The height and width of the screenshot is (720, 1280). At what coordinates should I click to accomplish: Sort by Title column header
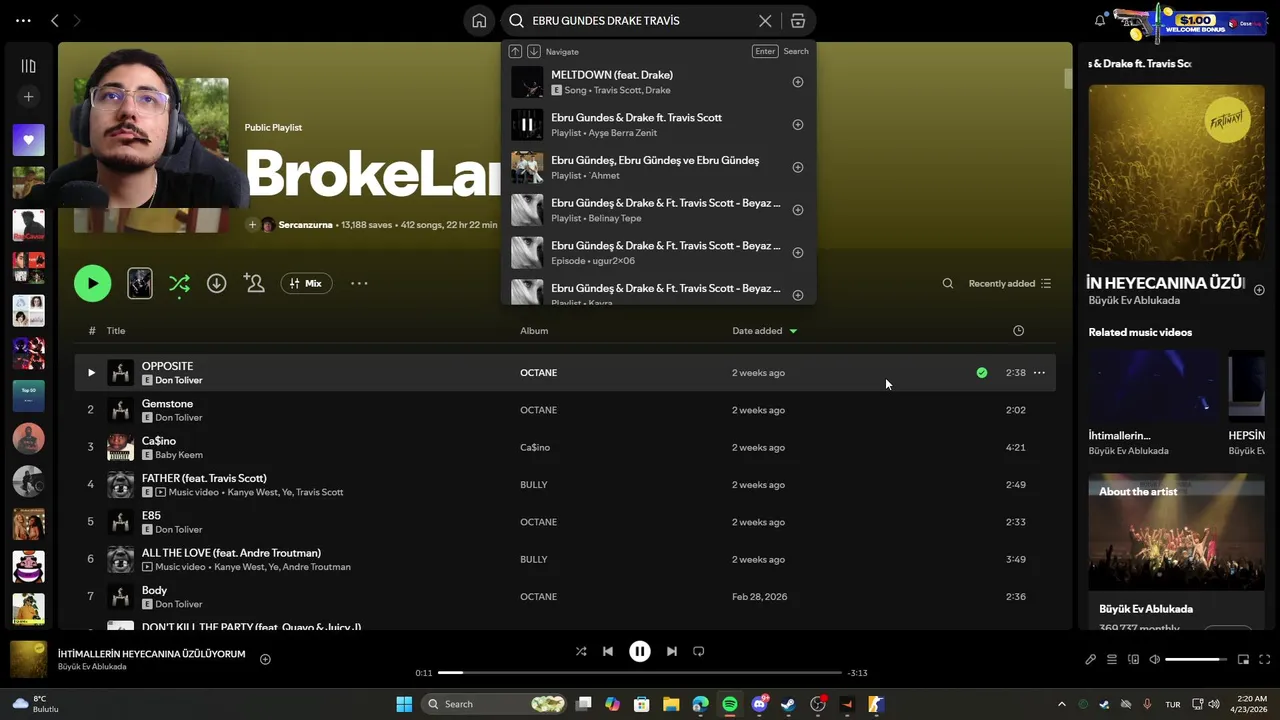[116, 331]
